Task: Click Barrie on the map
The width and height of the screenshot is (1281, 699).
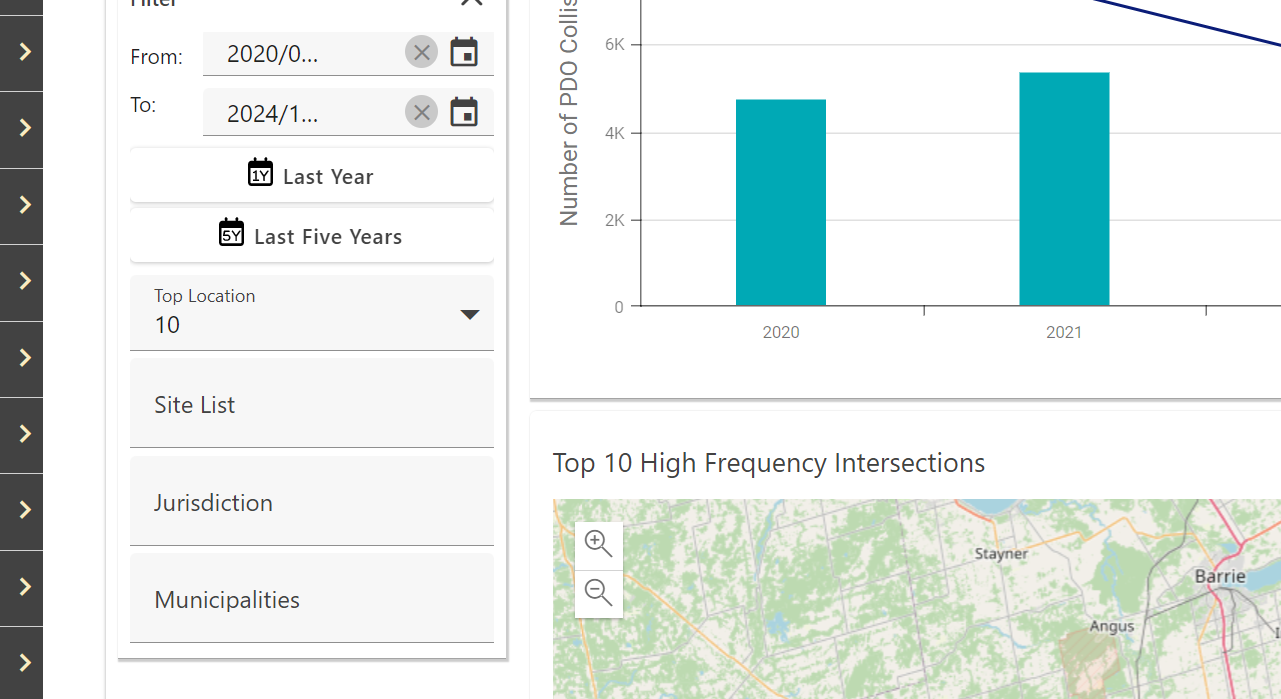Action: [1220, 576]
